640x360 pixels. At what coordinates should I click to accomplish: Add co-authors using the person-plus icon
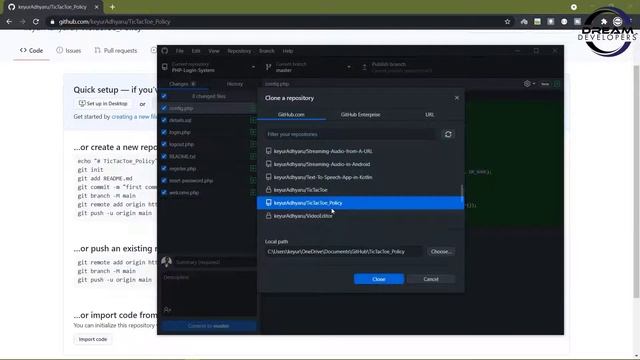tap(167, 310)
